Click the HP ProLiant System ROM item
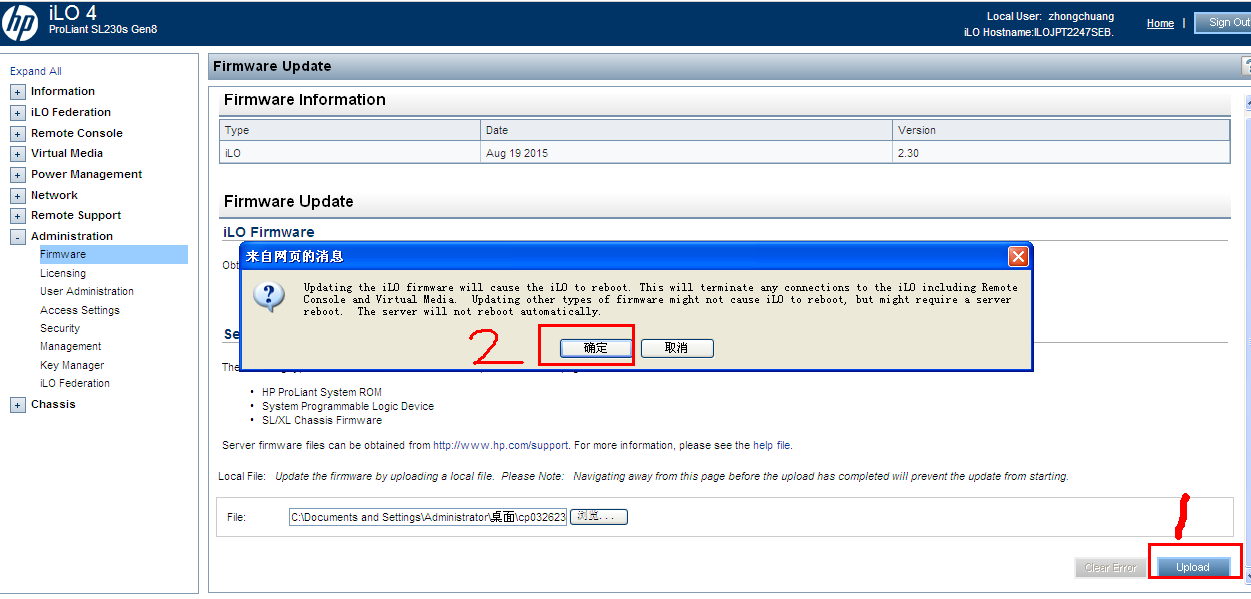 pyautogui.click(x=322, y=392)
